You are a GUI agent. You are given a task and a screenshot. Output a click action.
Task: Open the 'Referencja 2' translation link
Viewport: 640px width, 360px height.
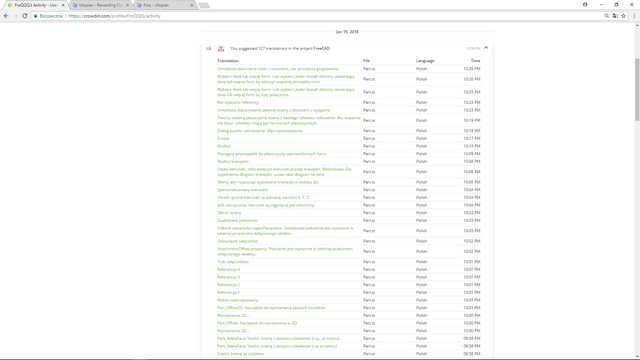(228, 285)
